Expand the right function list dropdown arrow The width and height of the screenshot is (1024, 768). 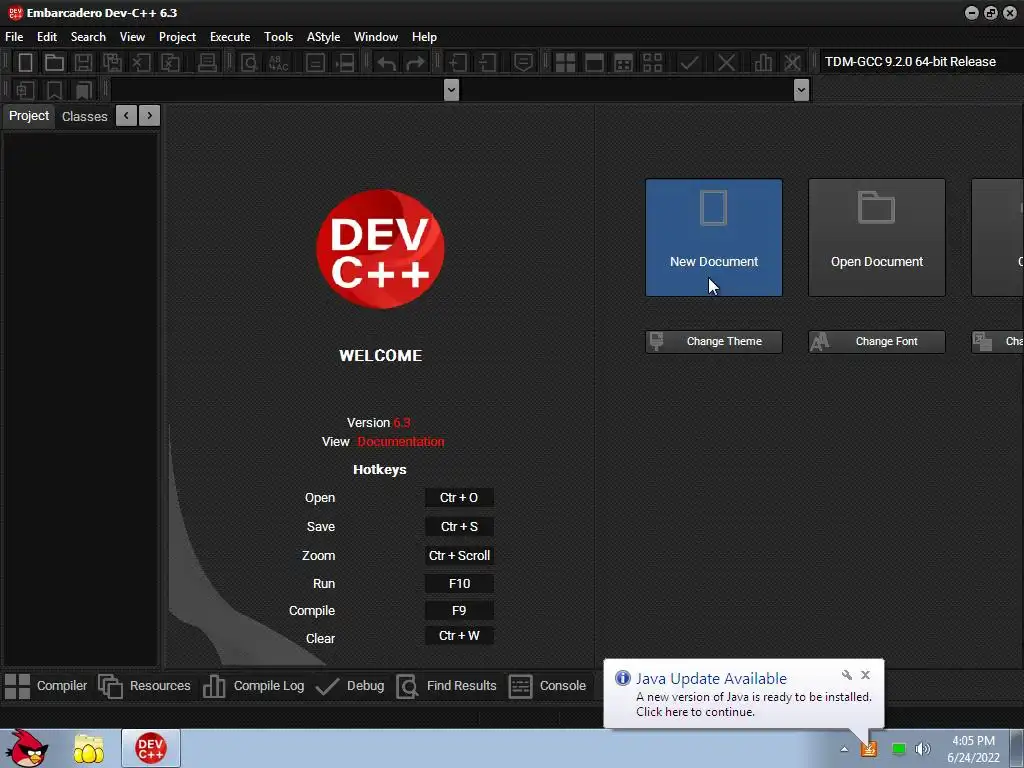click(x=801, y=89)
